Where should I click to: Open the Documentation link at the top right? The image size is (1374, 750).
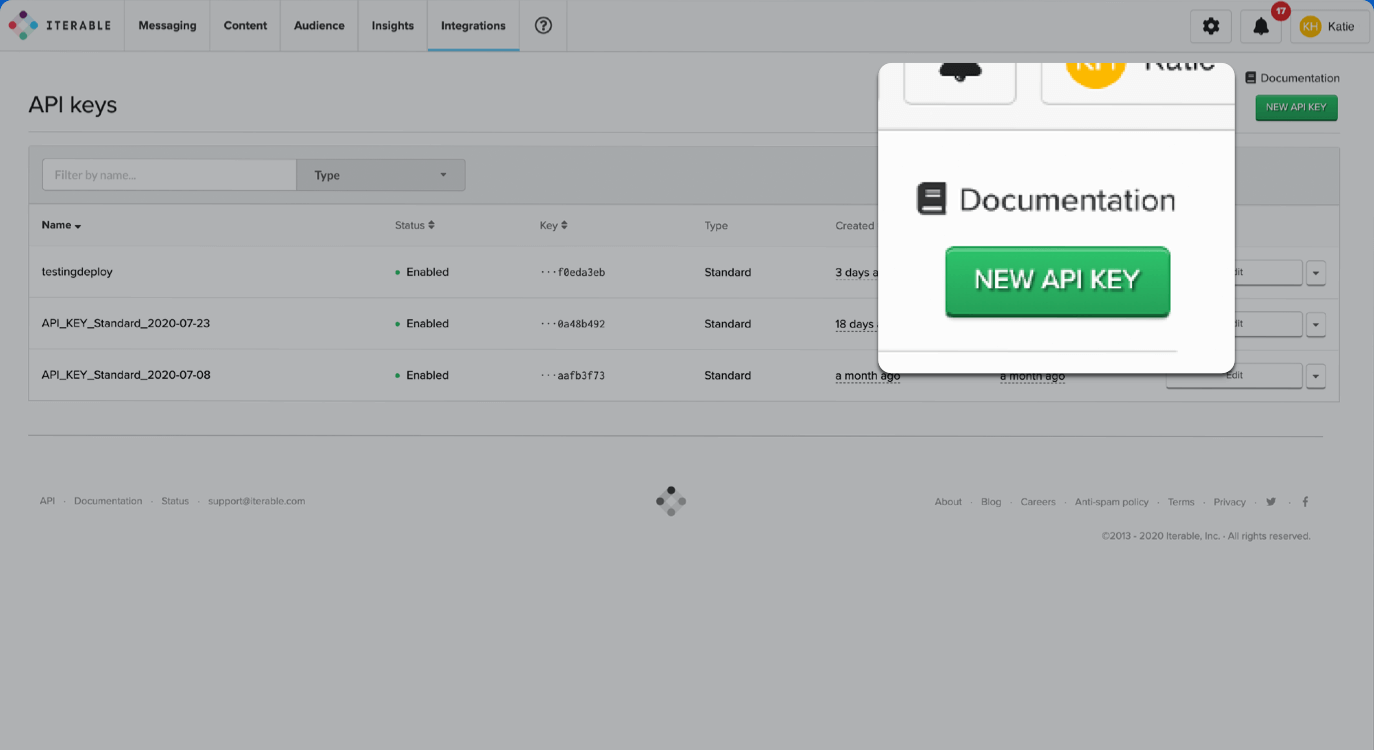pyautogui.click(x=1292, y=78)
